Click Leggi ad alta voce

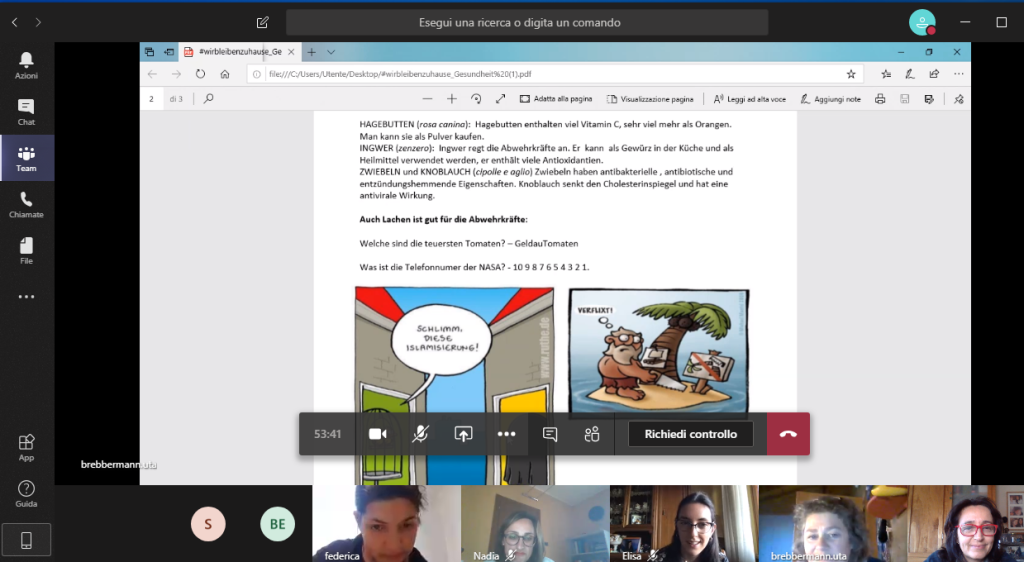750,99
